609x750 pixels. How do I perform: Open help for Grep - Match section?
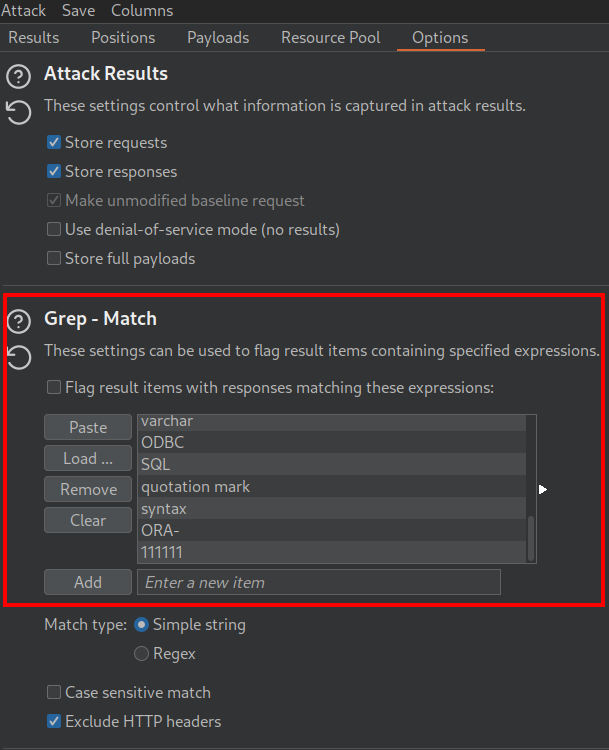tap(18, 321)
